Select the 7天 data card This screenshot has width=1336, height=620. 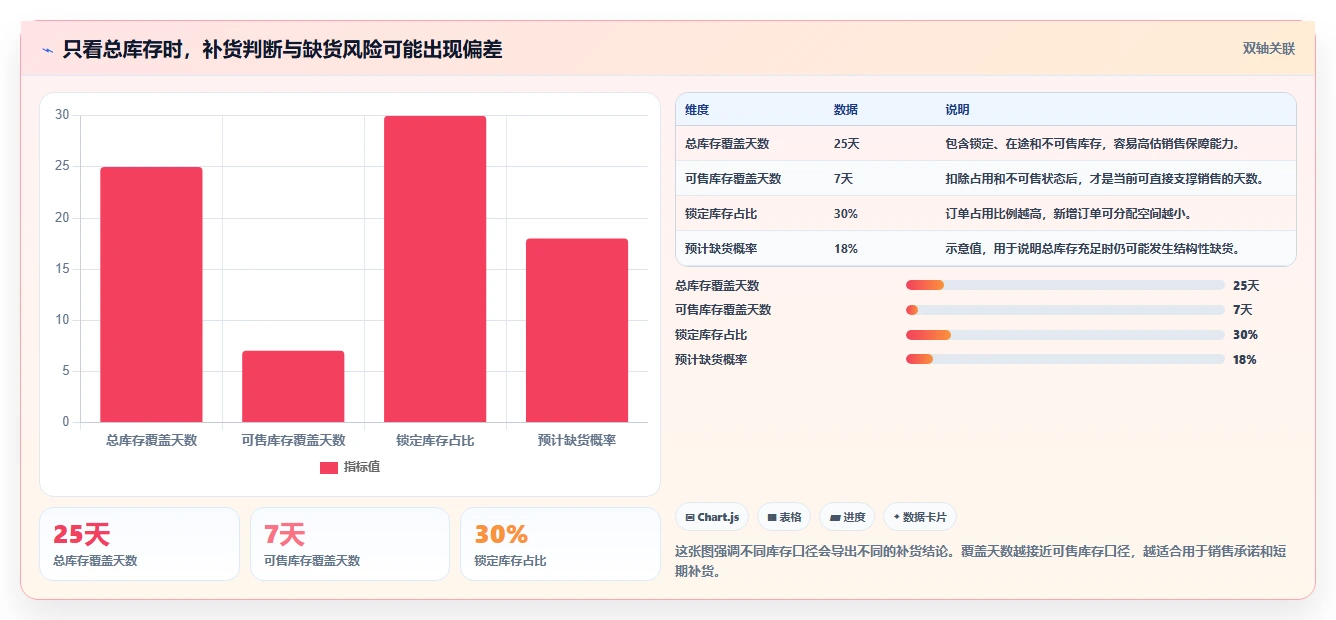pyautogui.click(x=350, y=544)
